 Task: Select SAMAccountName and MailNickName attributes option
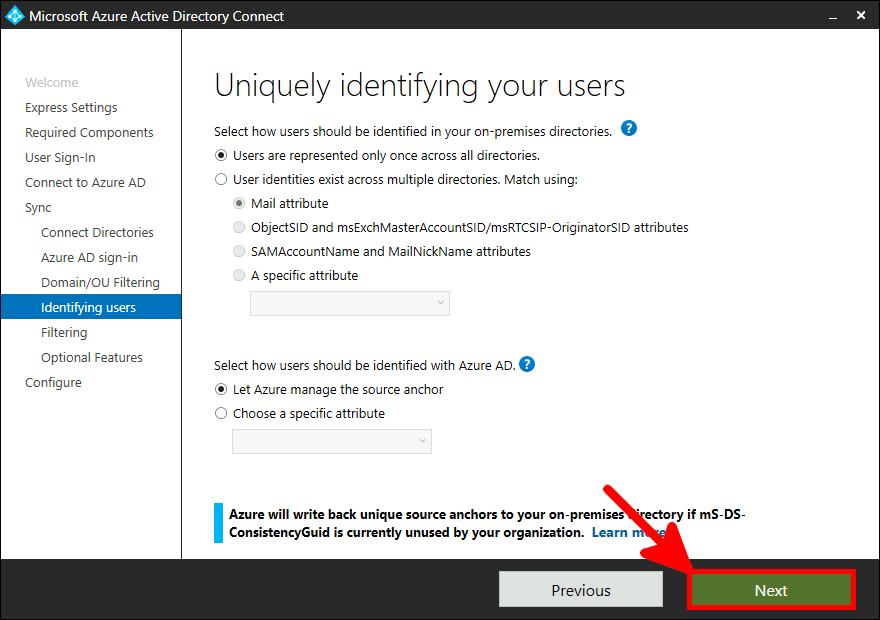pyautogui.click(x=238, y=251)
